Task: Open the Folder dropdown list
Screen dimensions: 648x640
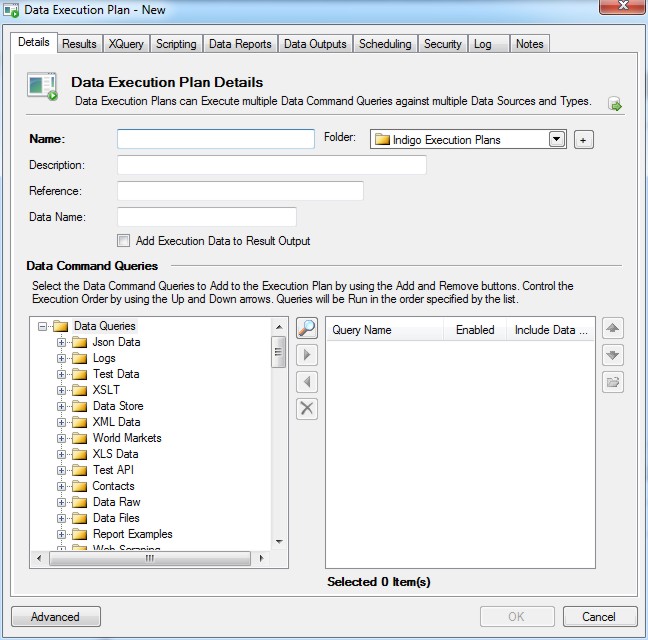Action: pos(557,140)
